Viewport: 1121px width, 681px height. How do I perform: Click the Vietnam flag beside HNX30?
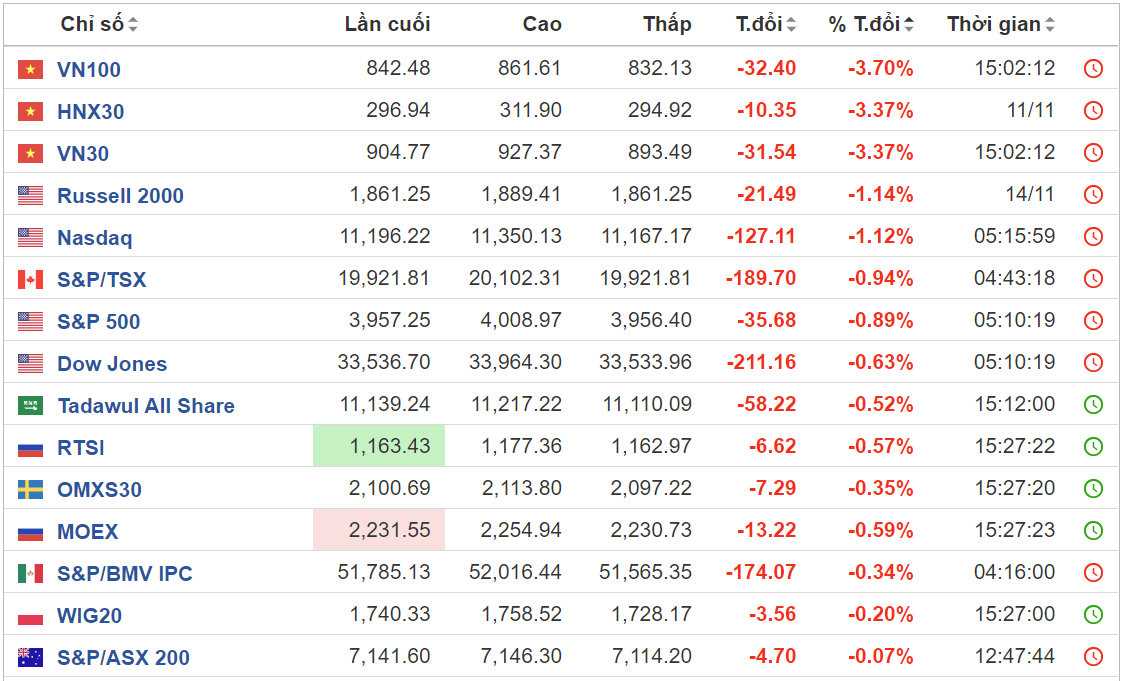(x=30, y=112)
